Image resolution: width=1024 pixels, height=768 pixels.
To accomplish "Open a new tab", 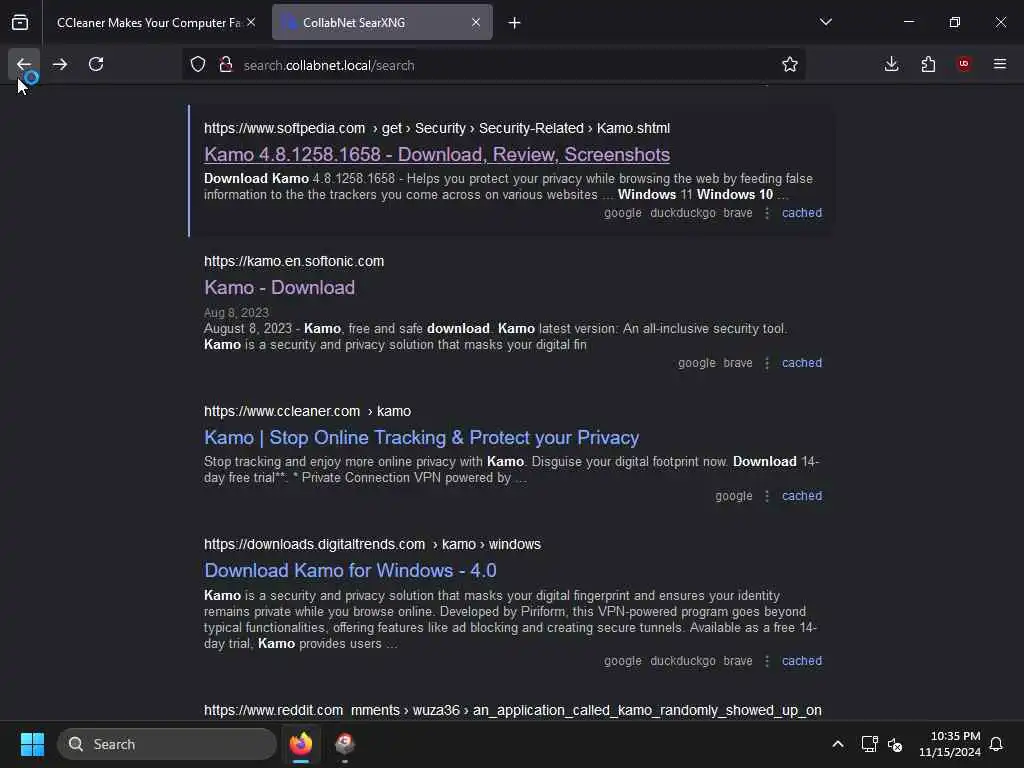I will pos(515,23).
